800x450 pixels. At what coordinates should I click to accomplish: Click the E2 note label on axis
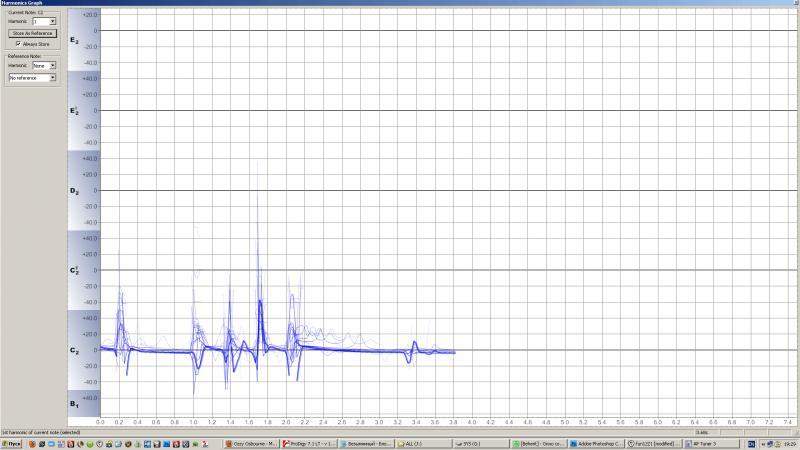pos(73,40)
